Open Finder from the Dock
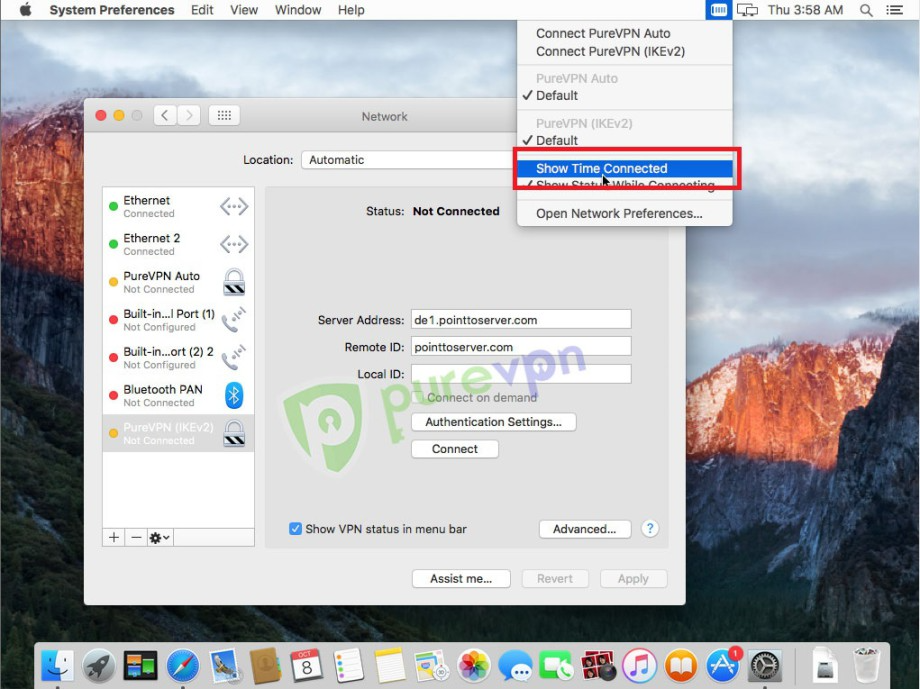This screenshot has width=920, height=689. point(57,666)
